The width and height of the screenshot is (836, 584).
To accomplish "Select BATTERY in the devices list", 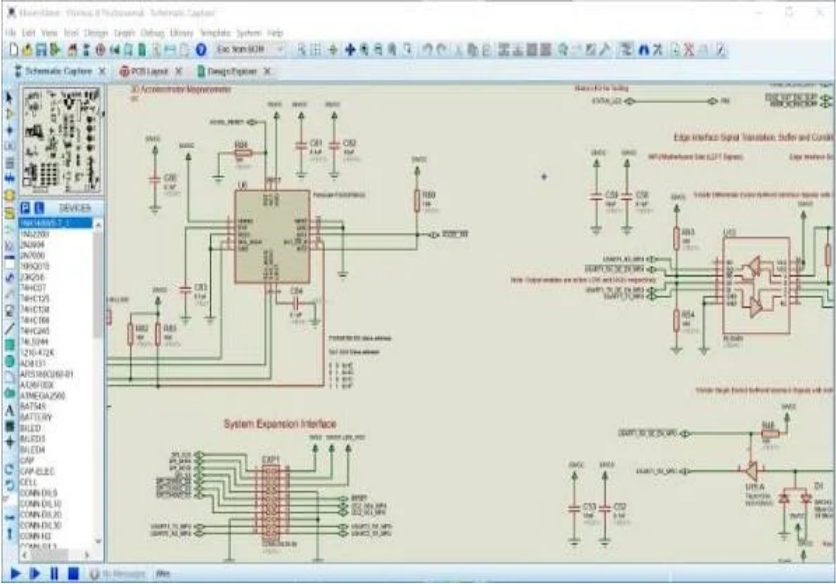I will tap(36, 417).
